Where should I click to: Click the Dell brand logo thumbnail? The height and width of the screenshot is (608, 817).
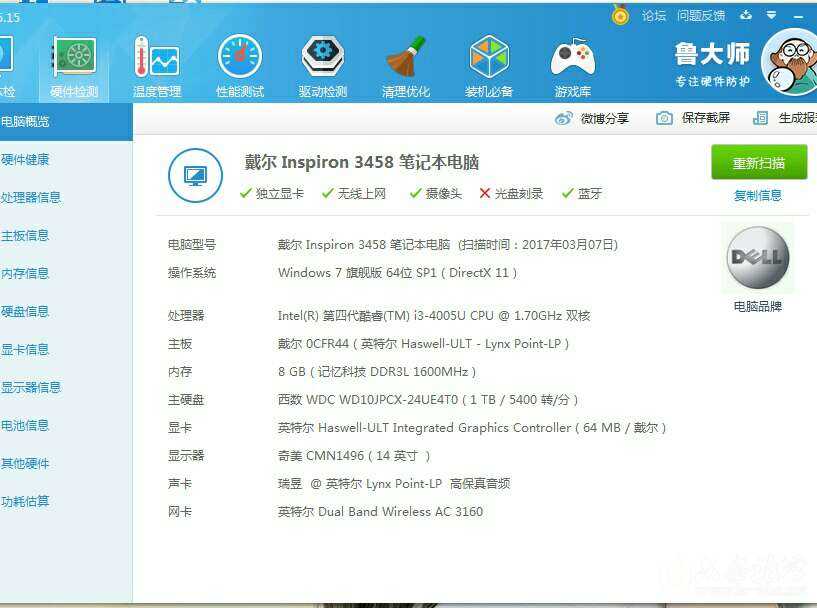tap(757, 258)
